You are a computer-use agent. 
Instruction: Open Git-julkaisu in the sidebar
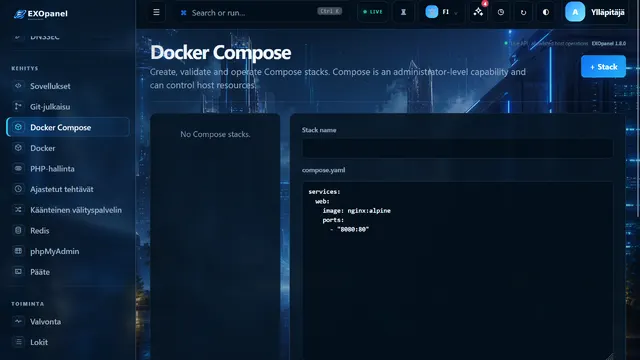click(68, 107)
